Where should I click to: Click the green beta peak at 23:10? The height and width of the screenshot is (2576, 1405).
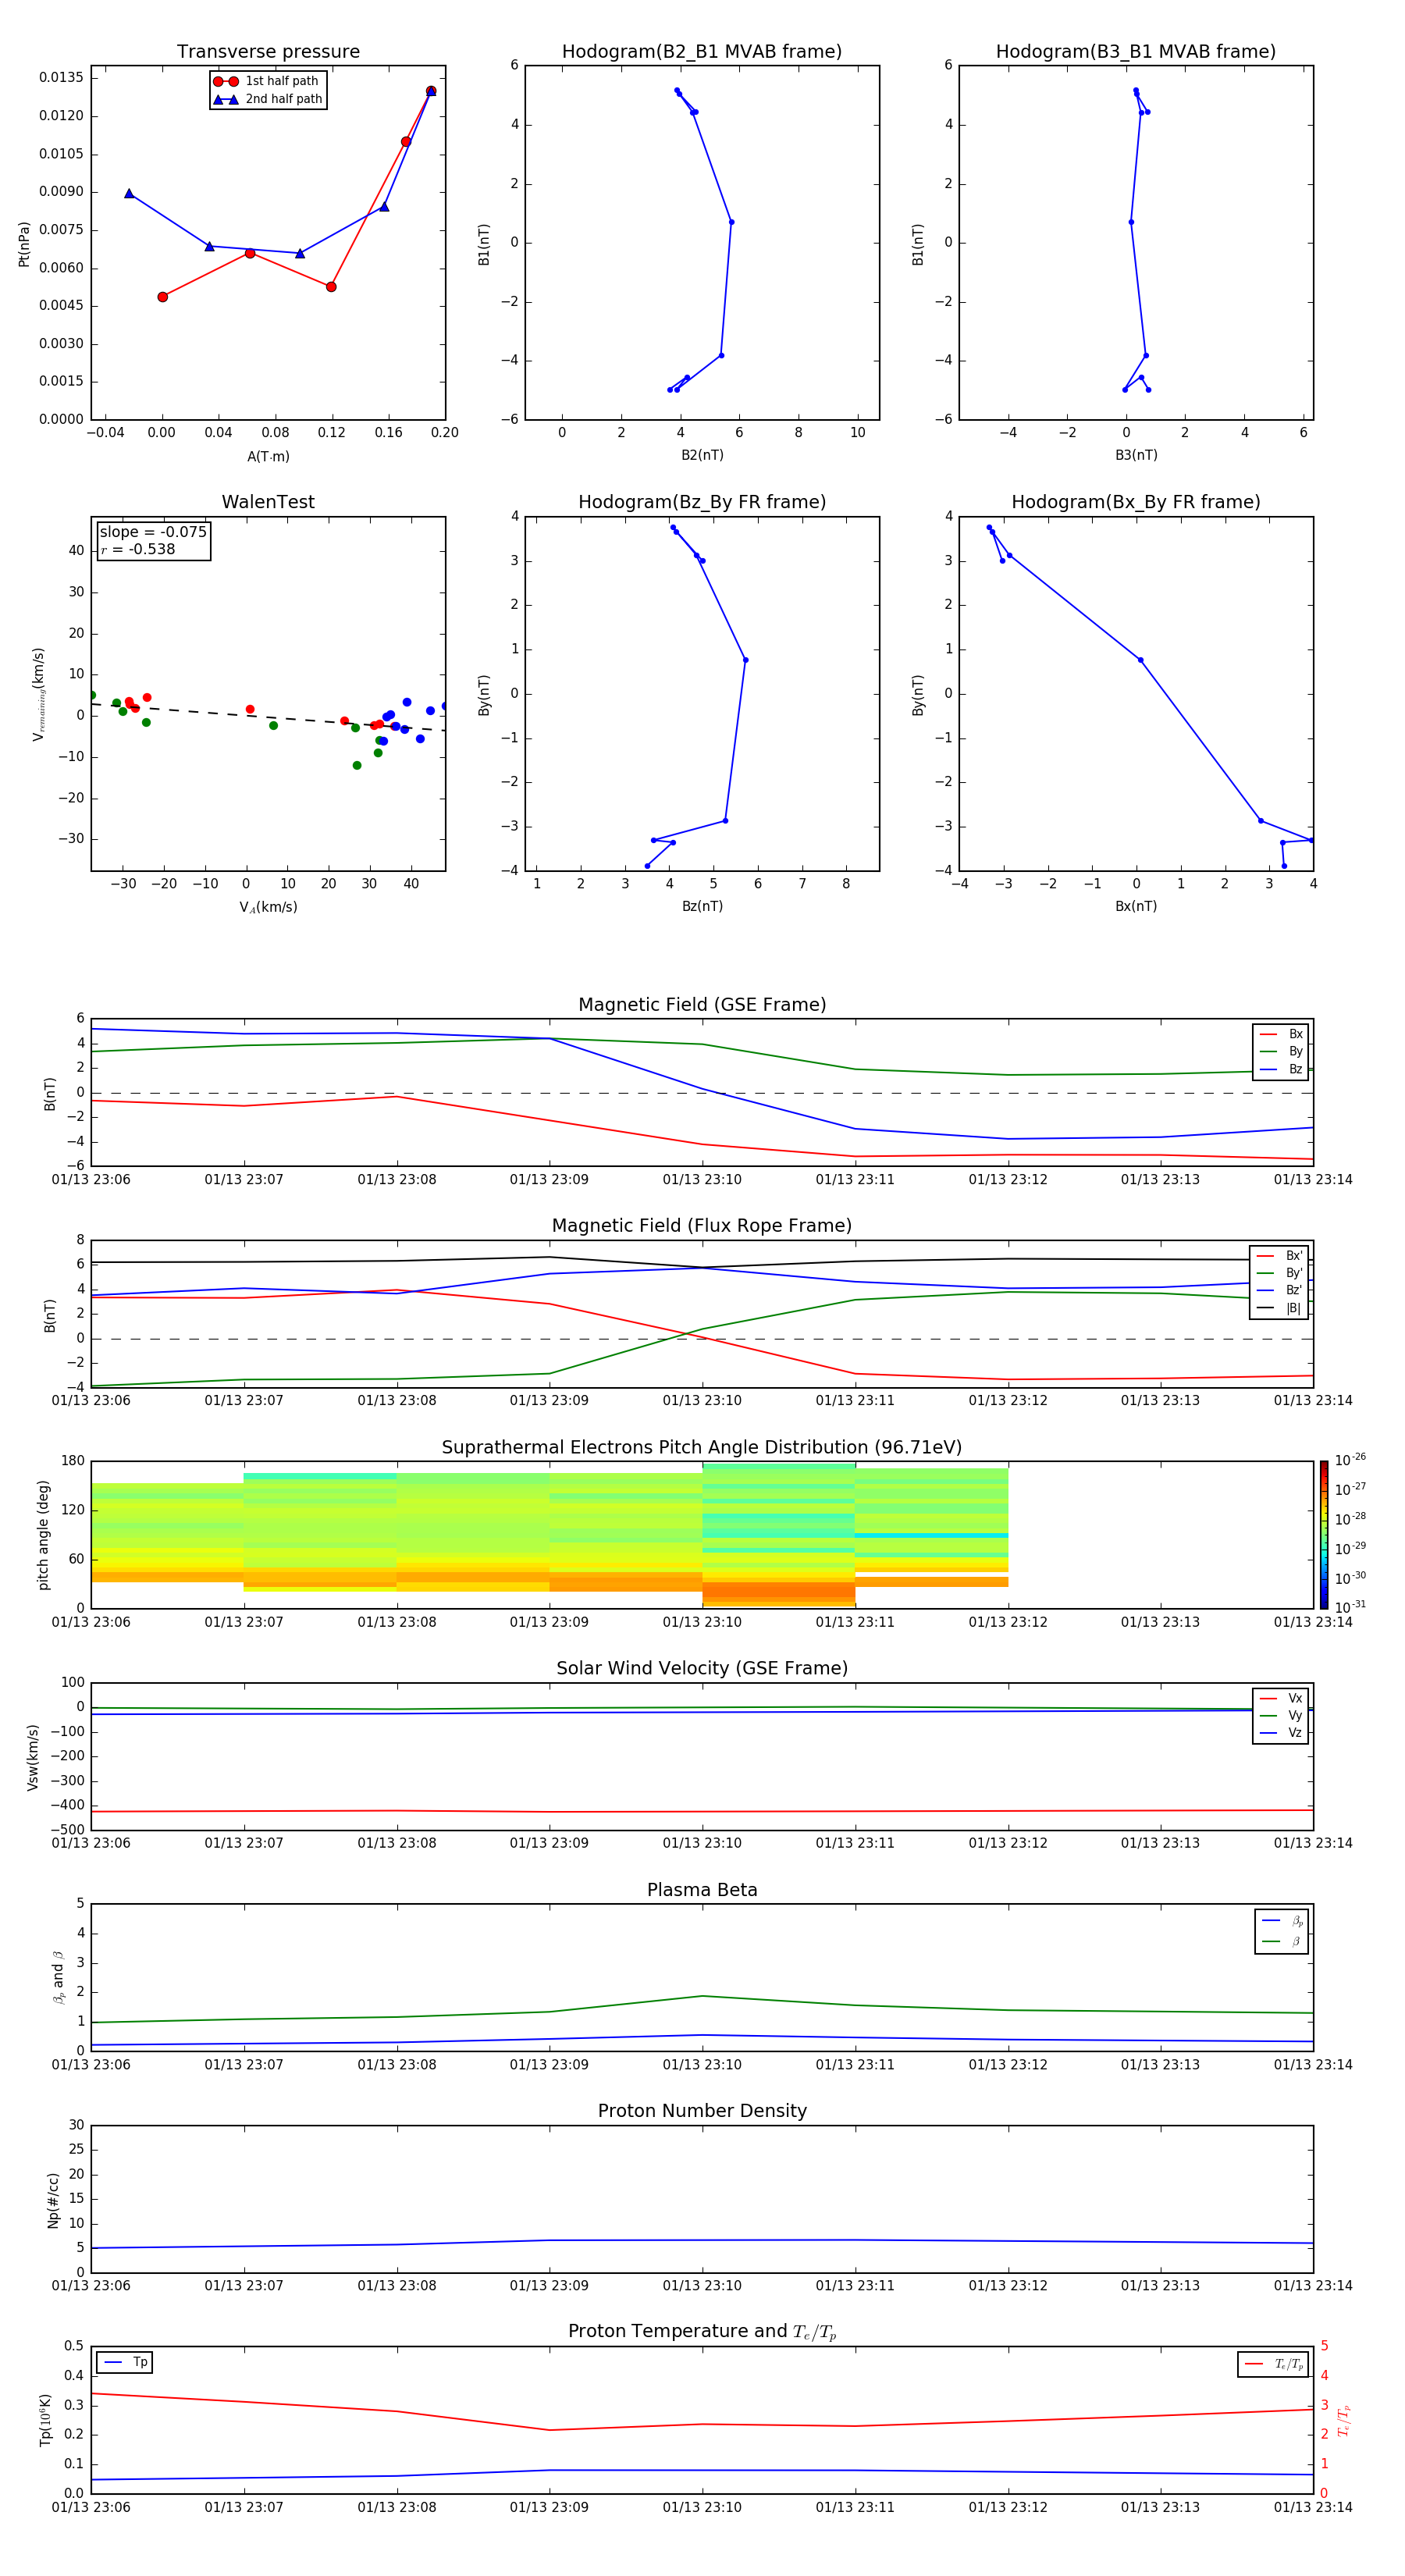(702, 1996)
